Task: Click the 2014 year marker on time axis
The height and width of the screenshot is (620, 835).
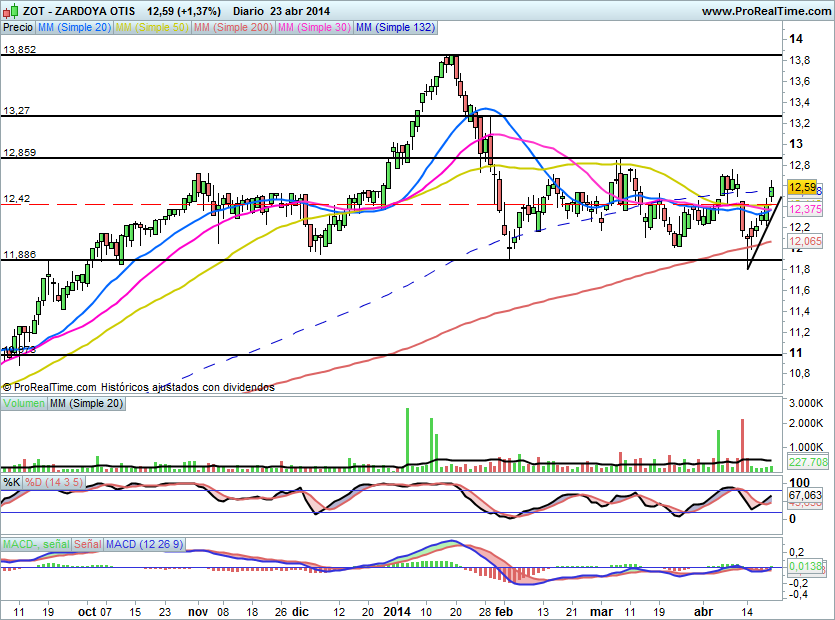Action: coord(397,611)
